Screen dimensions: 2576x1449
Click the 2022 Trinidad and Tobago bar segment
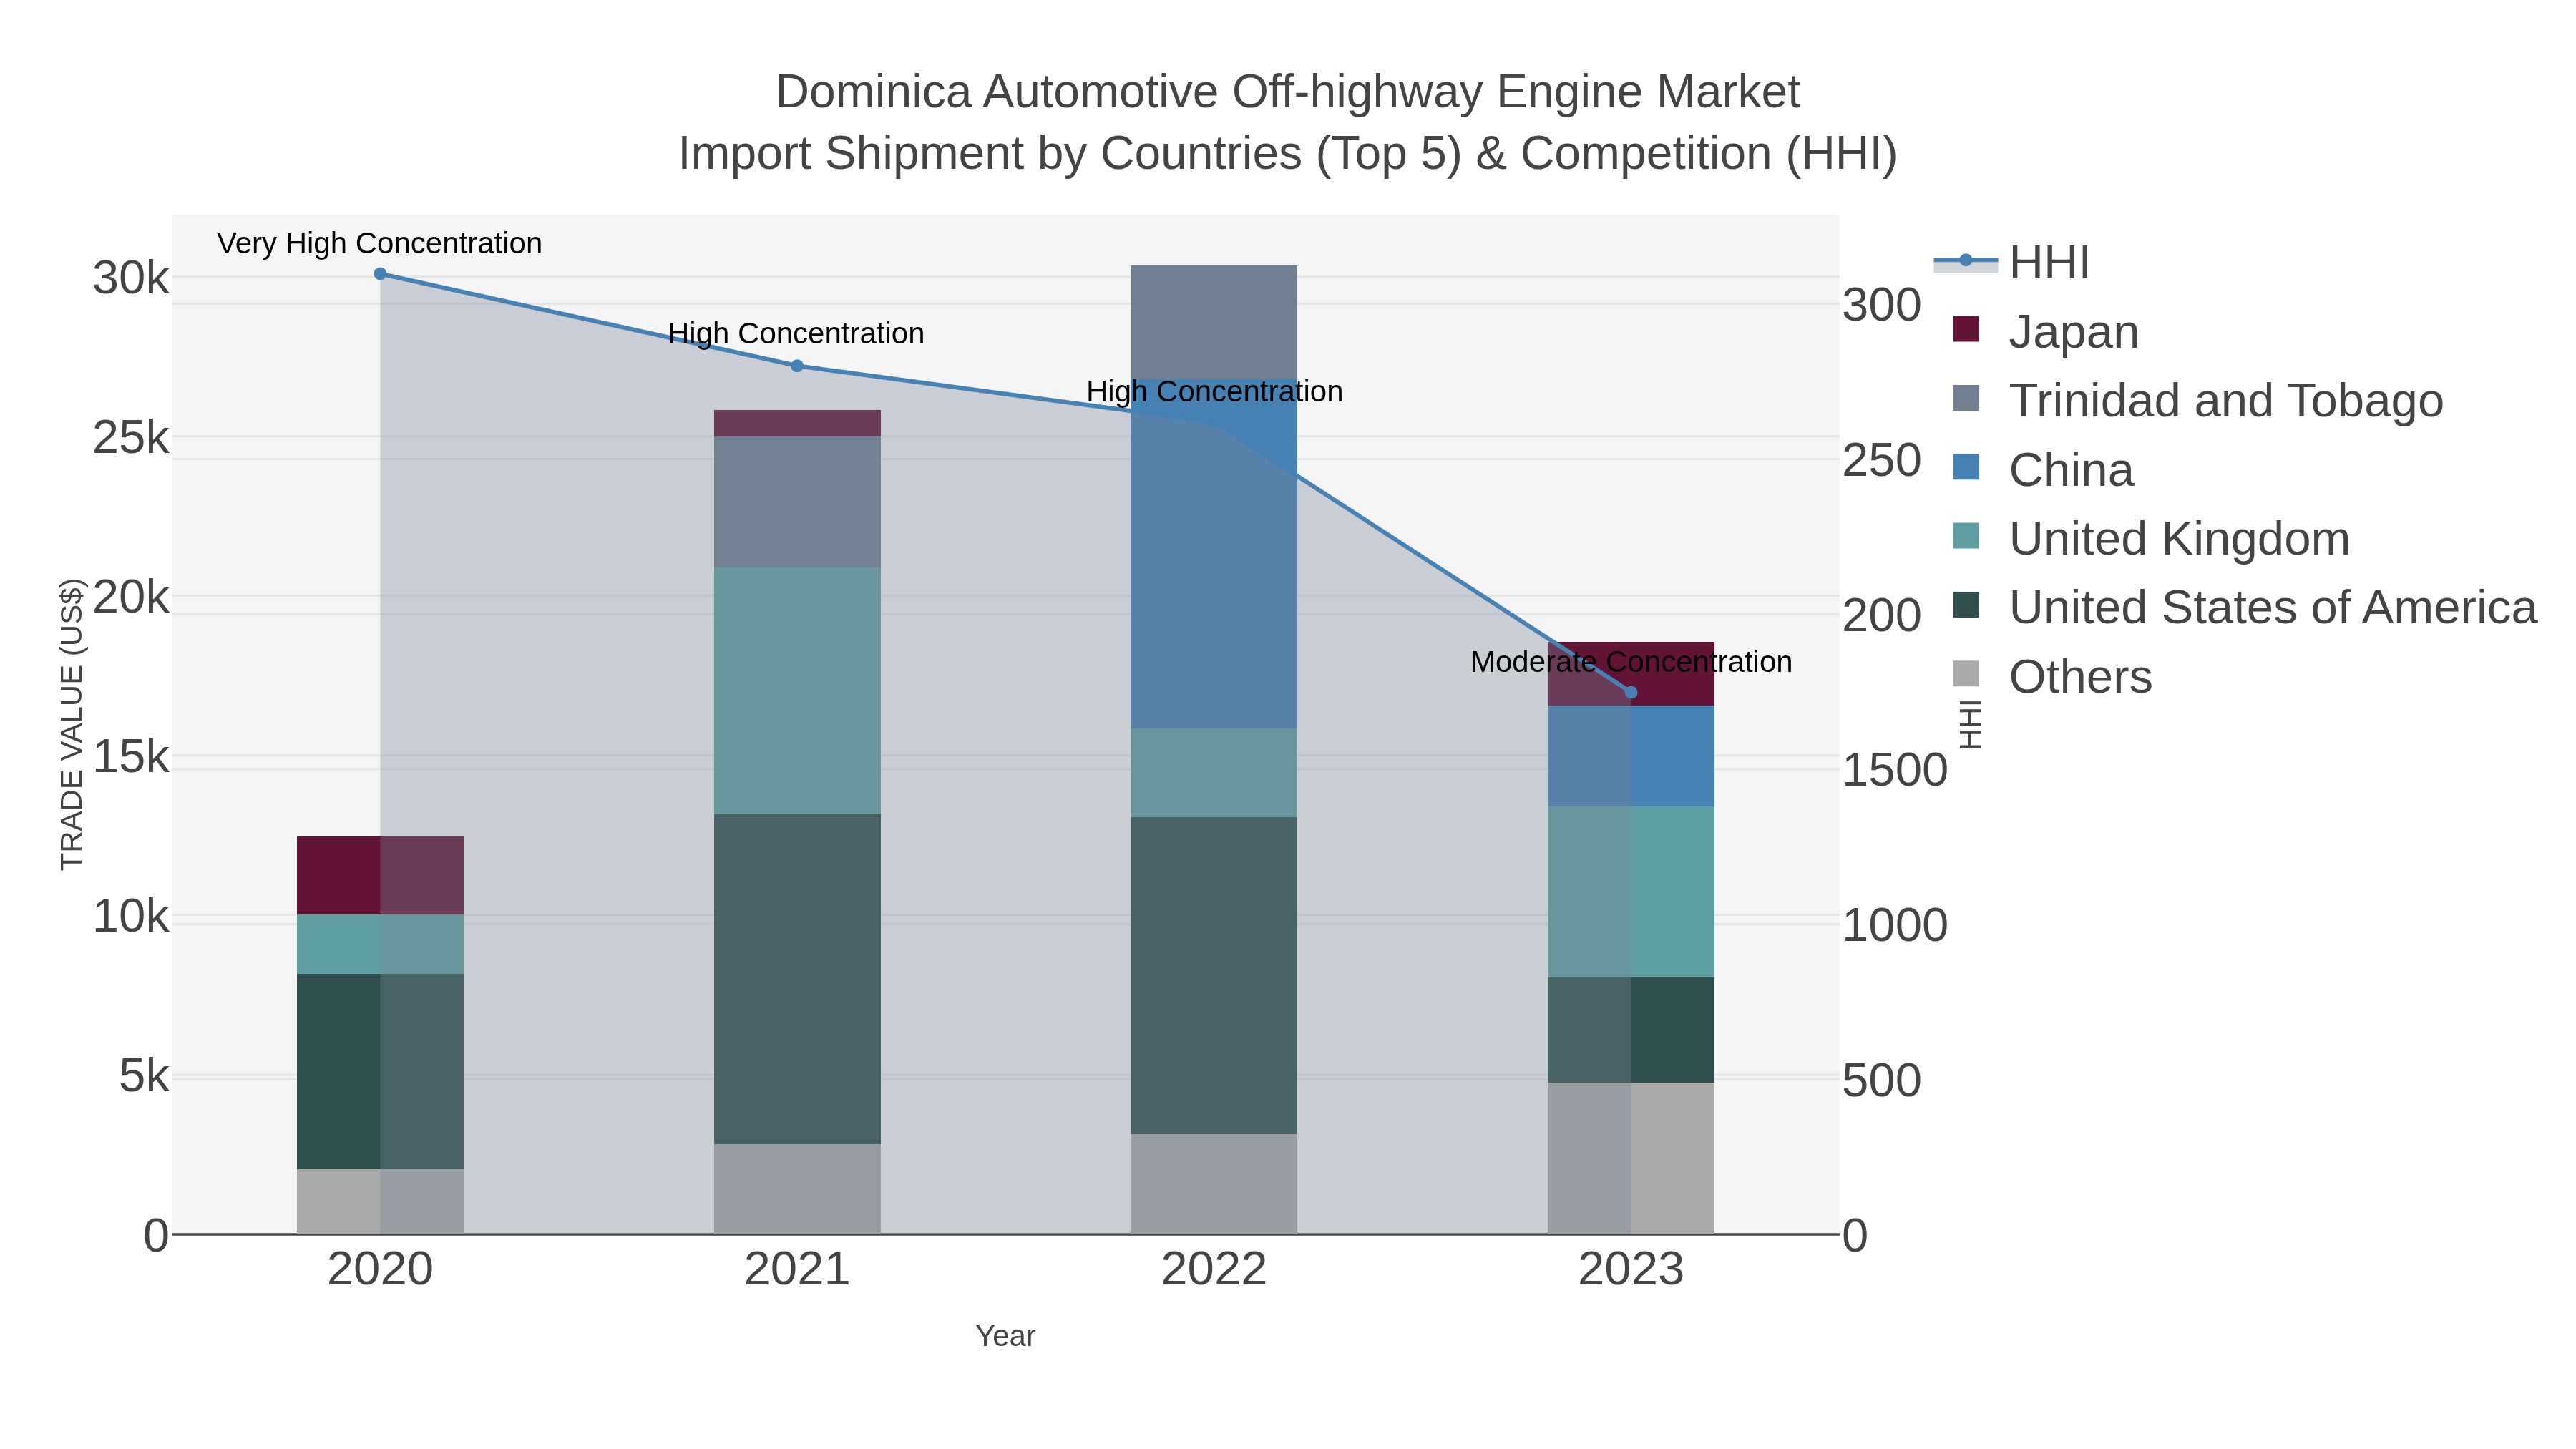pyautogui.click(x=1214, y=322)
